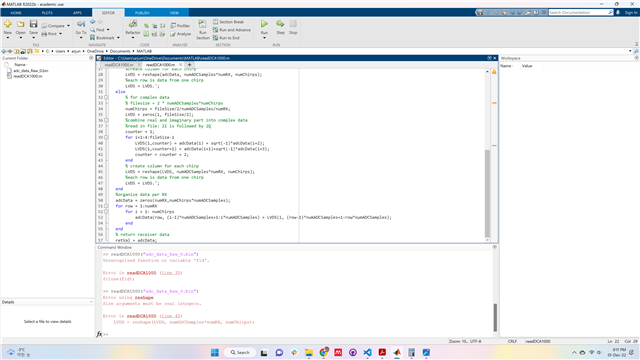Image resolution: width=640 pixels, height=360 pixels.
Task: Open the line 35 error link
Action: pyautogui.click(x=171, y=273)
